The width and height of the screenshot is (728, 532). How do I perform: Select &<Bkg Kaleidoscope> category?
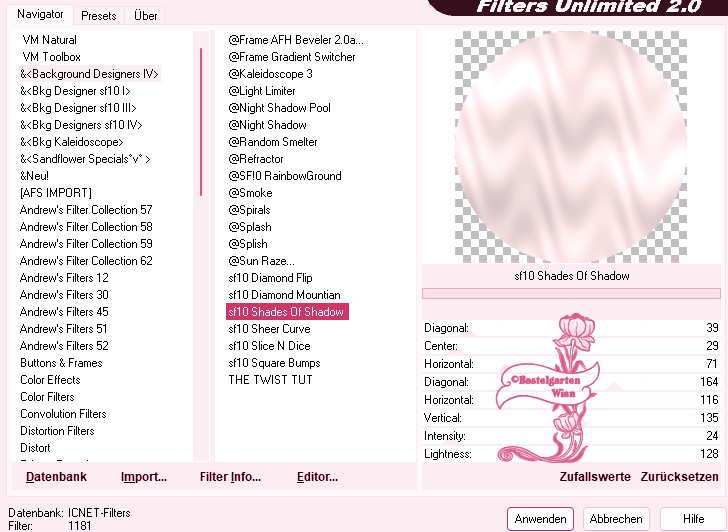(x=72, y=142)
